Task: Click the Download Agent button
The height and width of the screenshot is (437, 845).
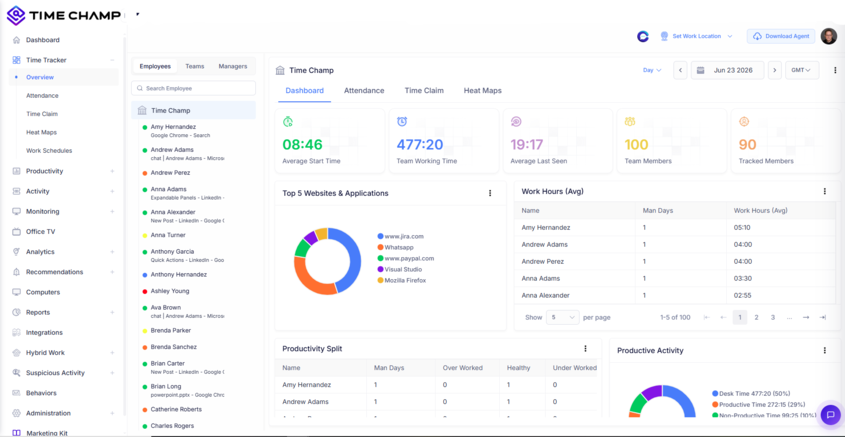Action: click(x=781, y=36)
